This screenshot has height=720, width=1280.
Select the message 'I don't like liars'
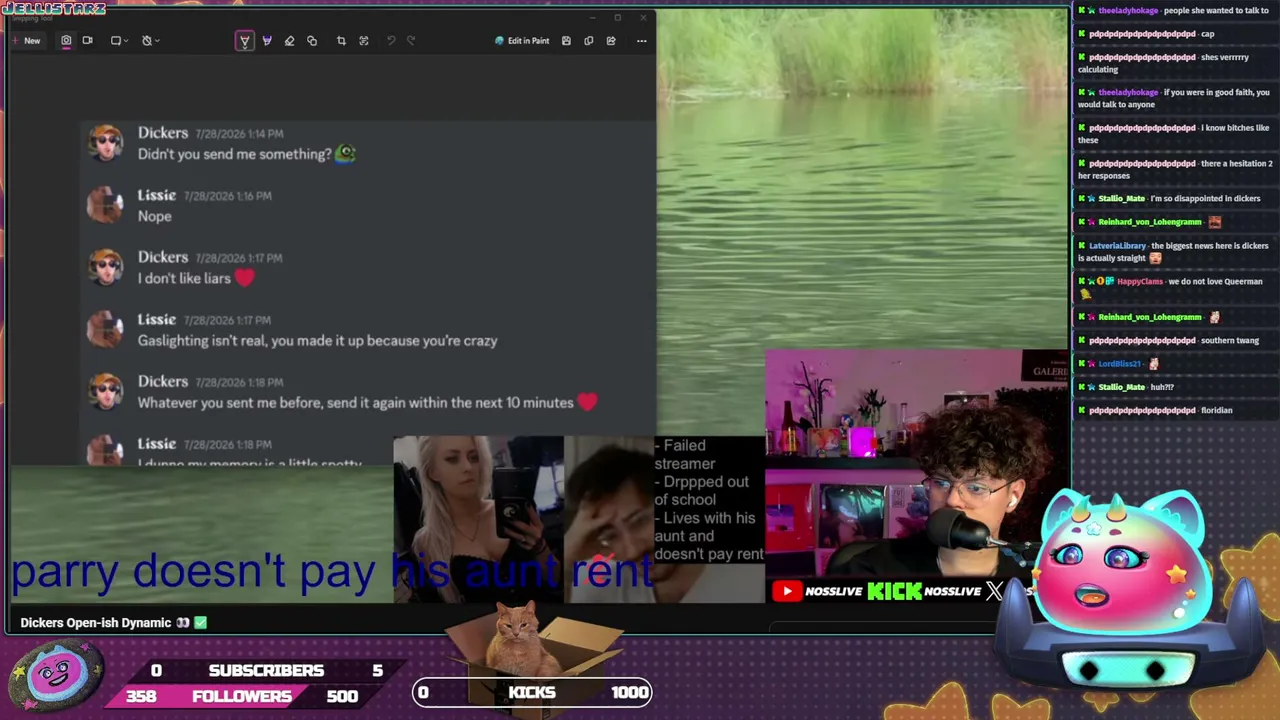[184, 278]
